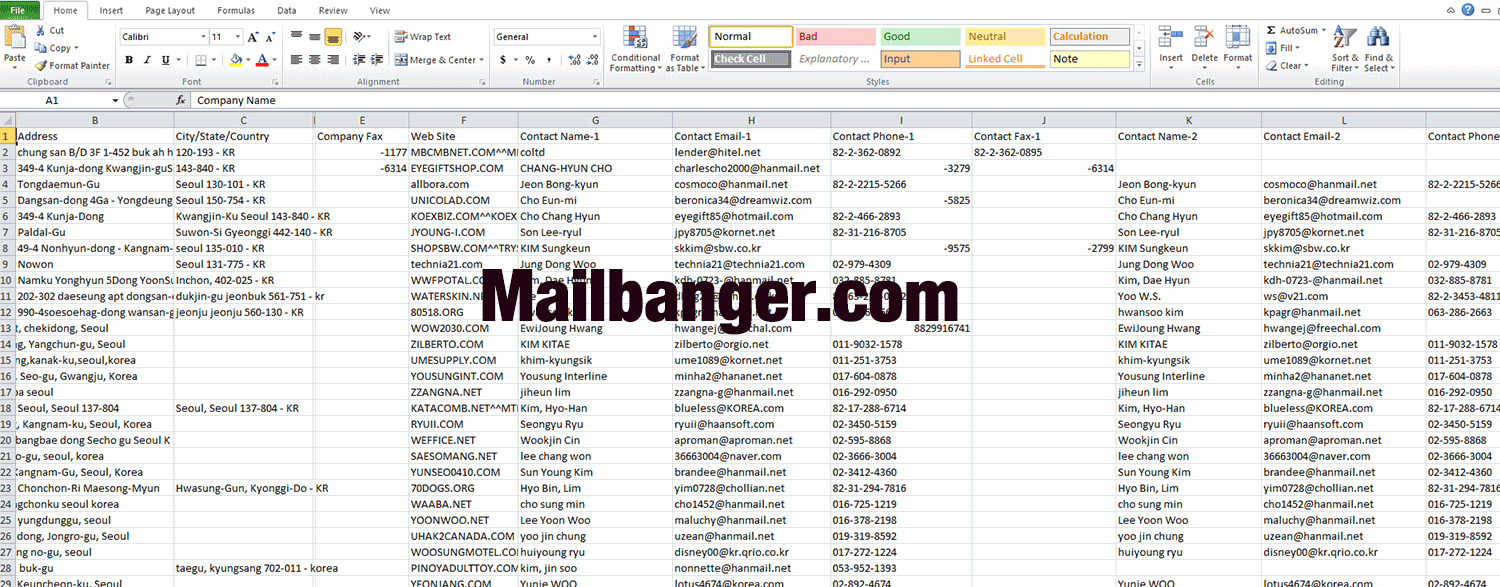
Task: Switch to the Insert ribbon tab
Action: [x=112, y=11]
